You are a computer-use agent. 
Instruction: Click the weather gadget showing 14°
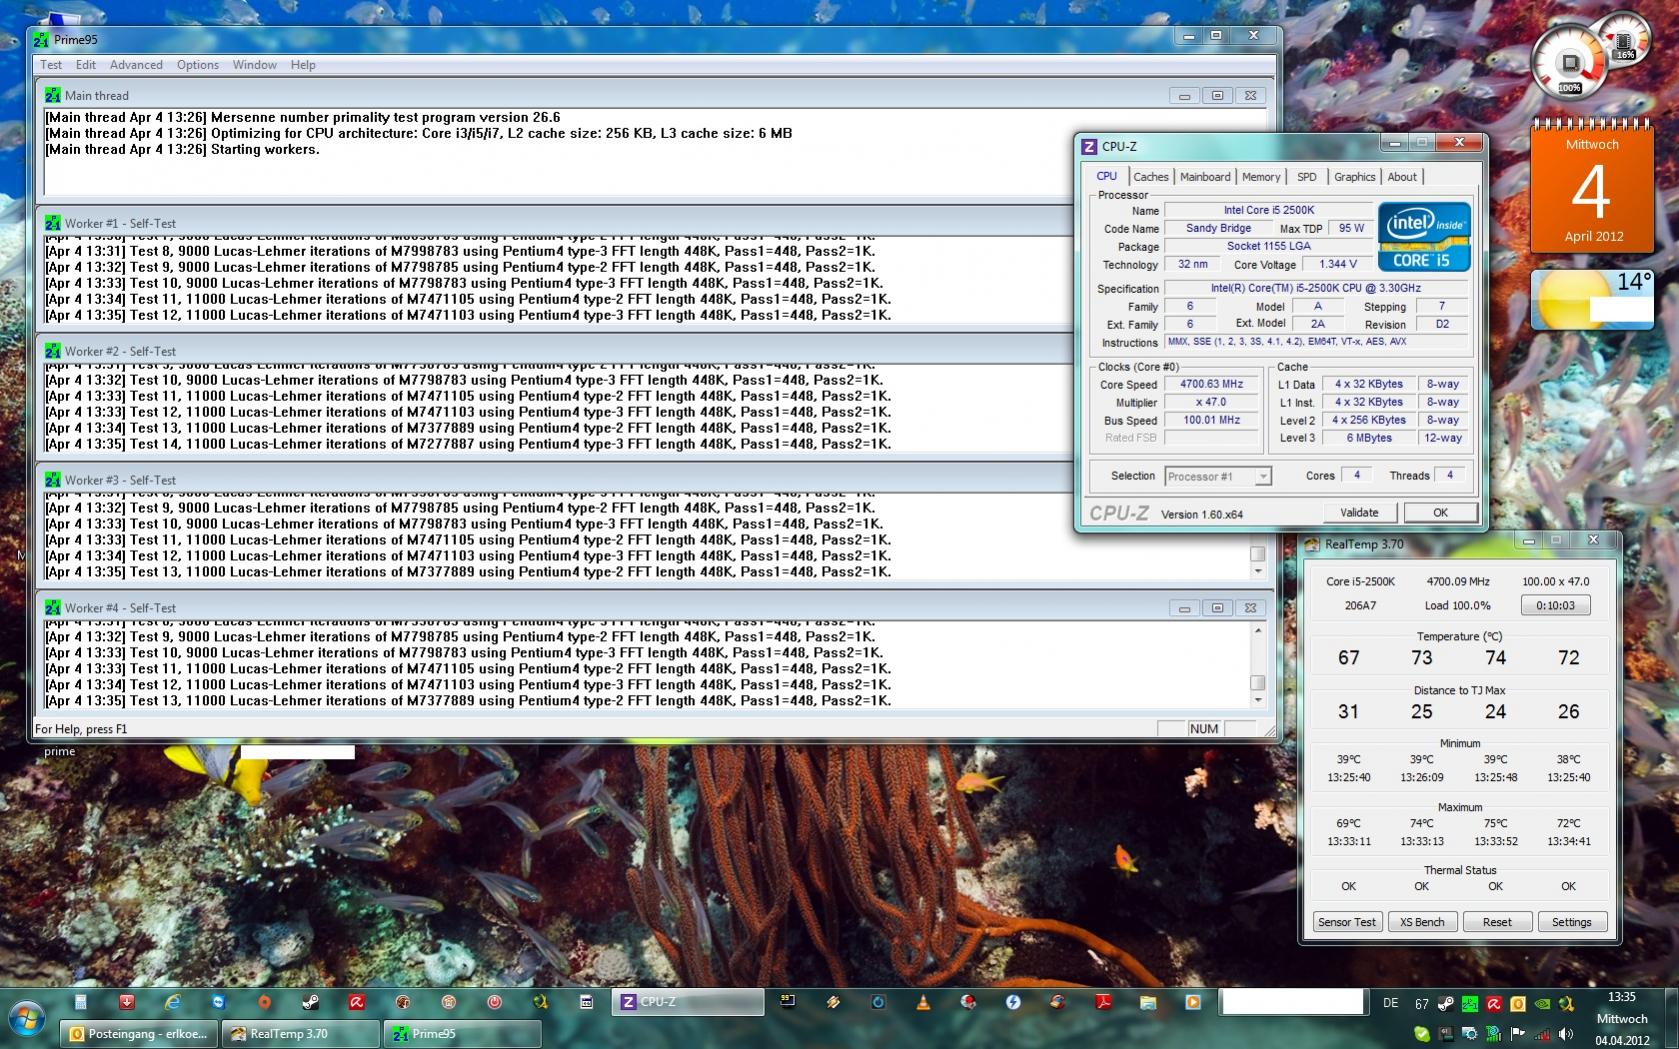click(x=1591, y=300)
